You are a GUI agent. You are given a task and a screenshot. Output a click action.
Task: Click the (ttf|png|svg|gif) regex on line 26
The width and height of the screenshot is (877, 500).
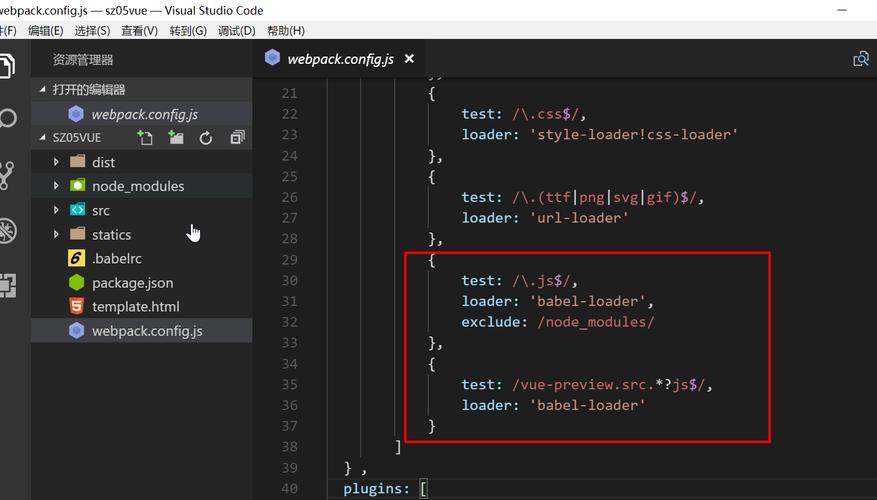(604, 197)
